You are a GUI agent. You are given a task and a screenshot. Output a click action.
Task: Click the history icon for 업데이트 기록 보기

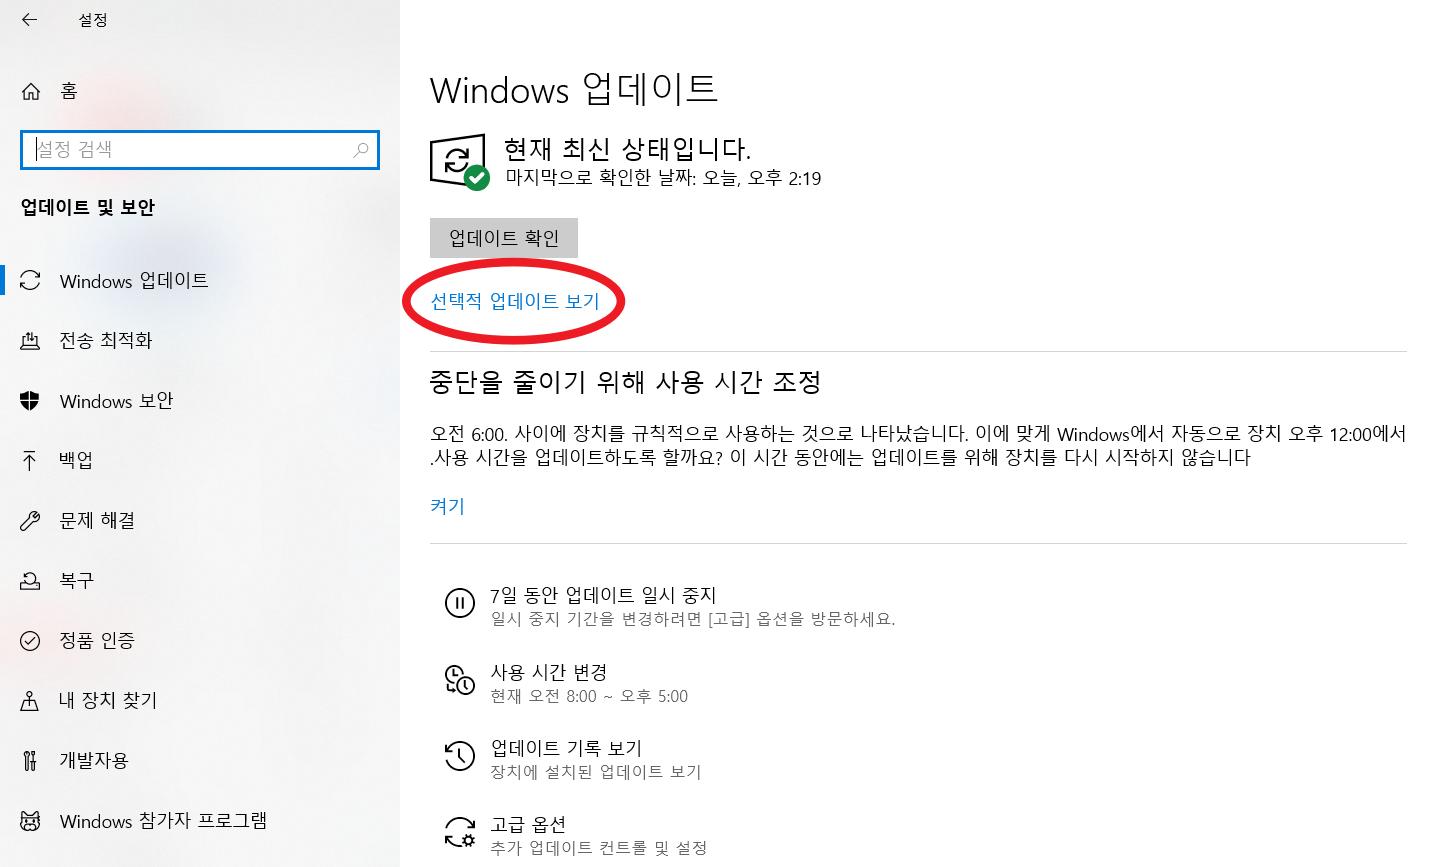click(459, 755)
